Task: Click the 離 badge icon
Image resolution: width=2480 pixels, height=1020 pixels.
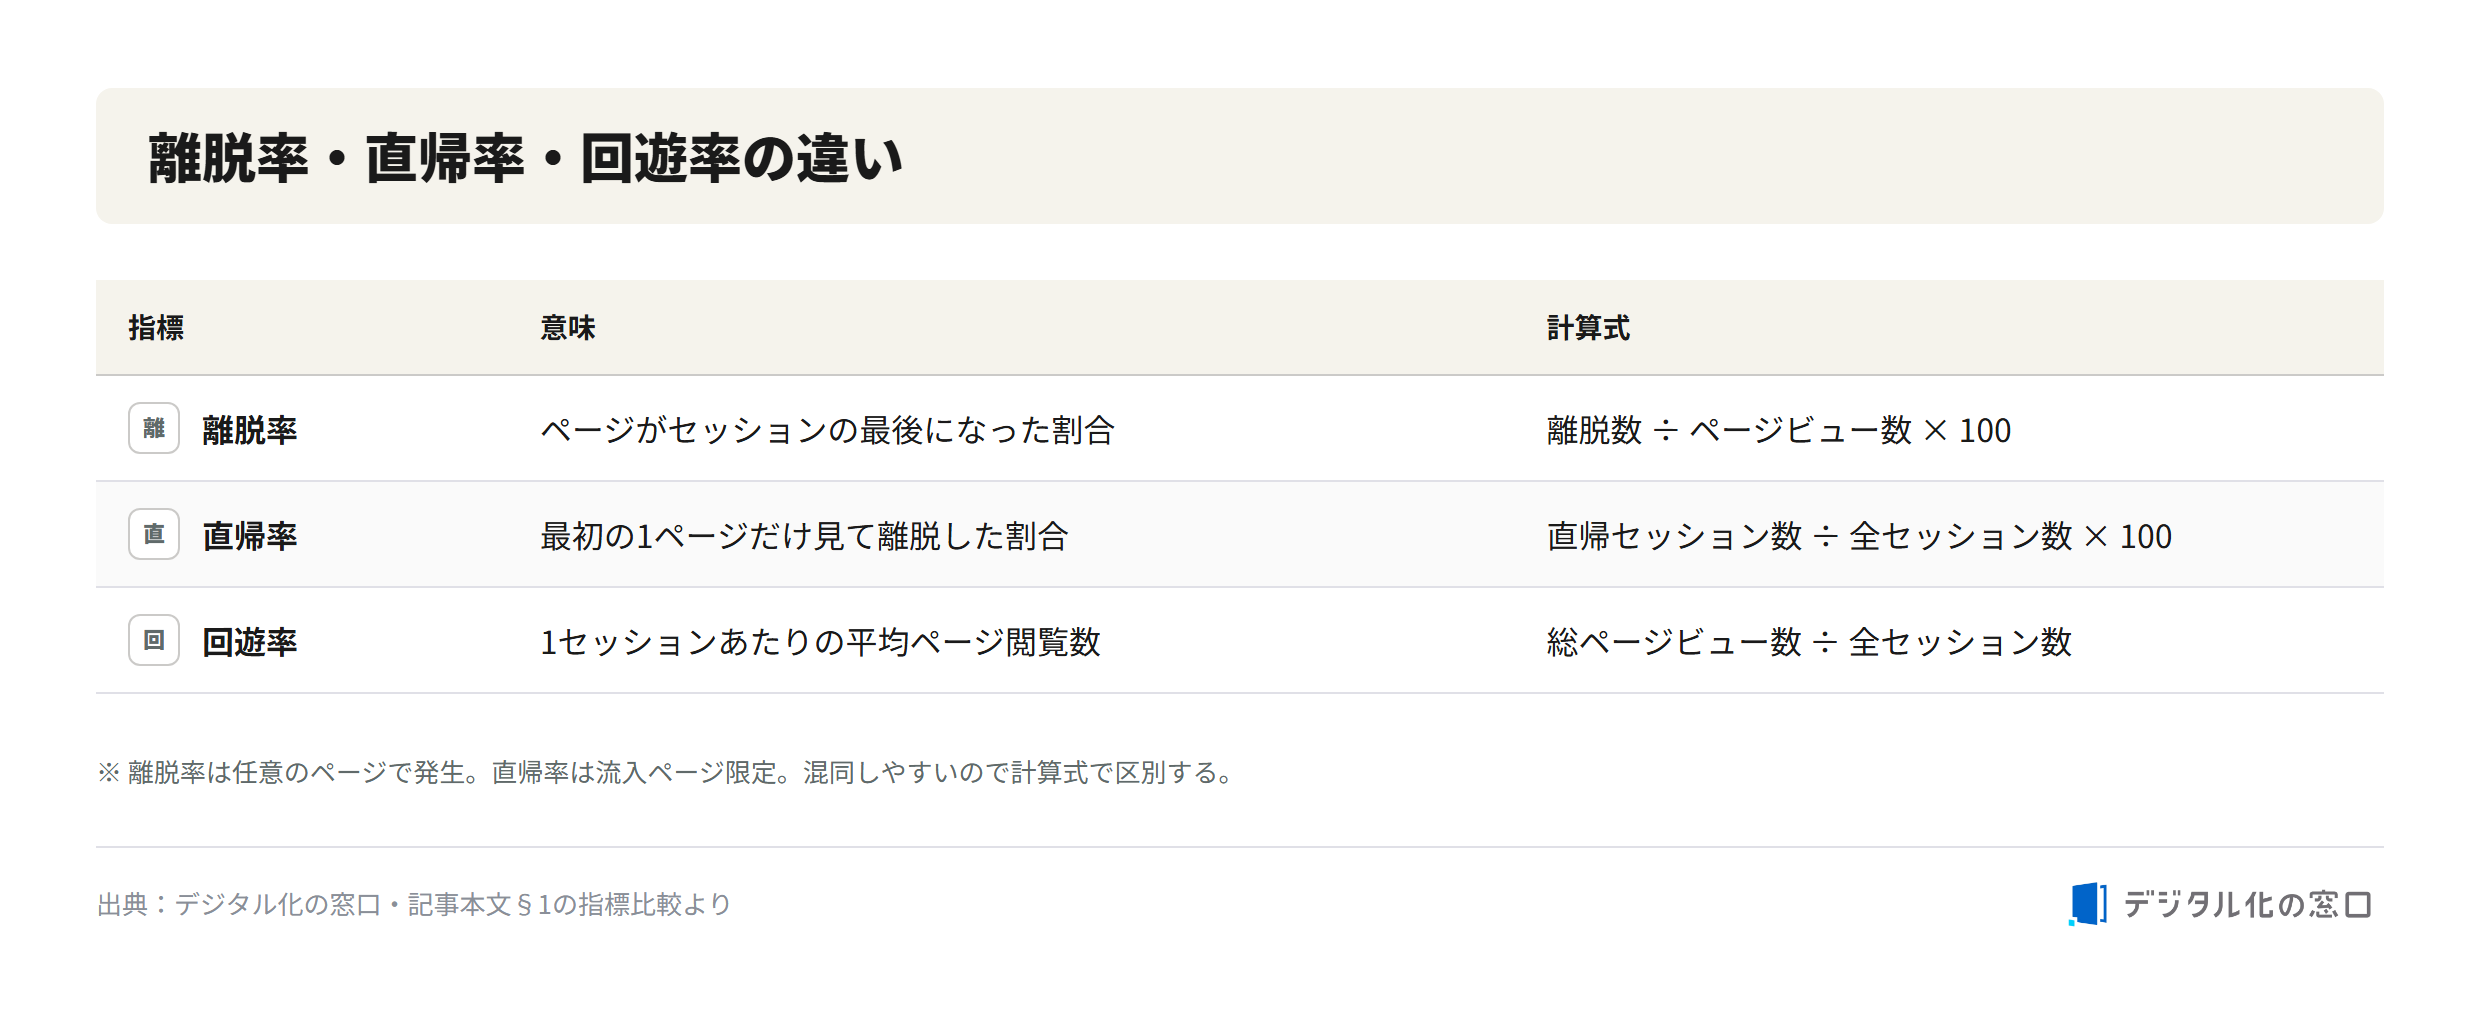Action: (x=154, y=428)
